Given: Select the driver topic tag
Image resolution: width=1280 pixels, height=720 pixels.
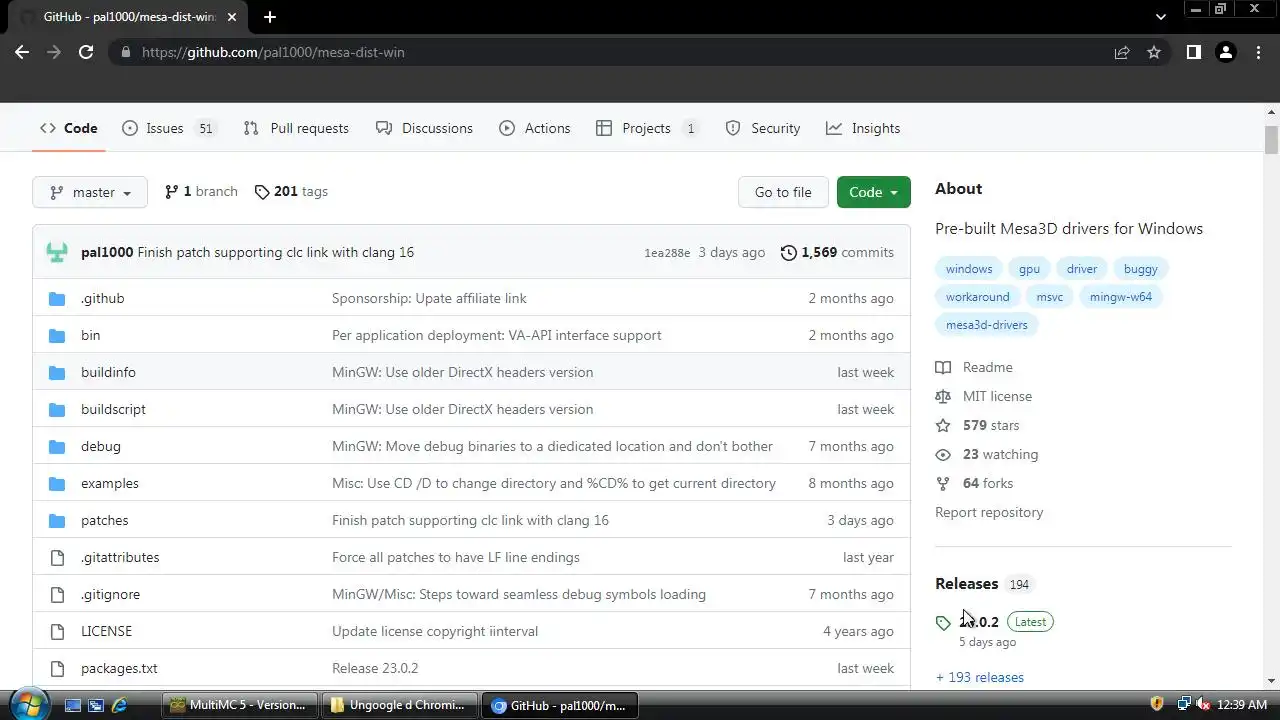Looking at the screenshot, I should [x=1082, y=269].
